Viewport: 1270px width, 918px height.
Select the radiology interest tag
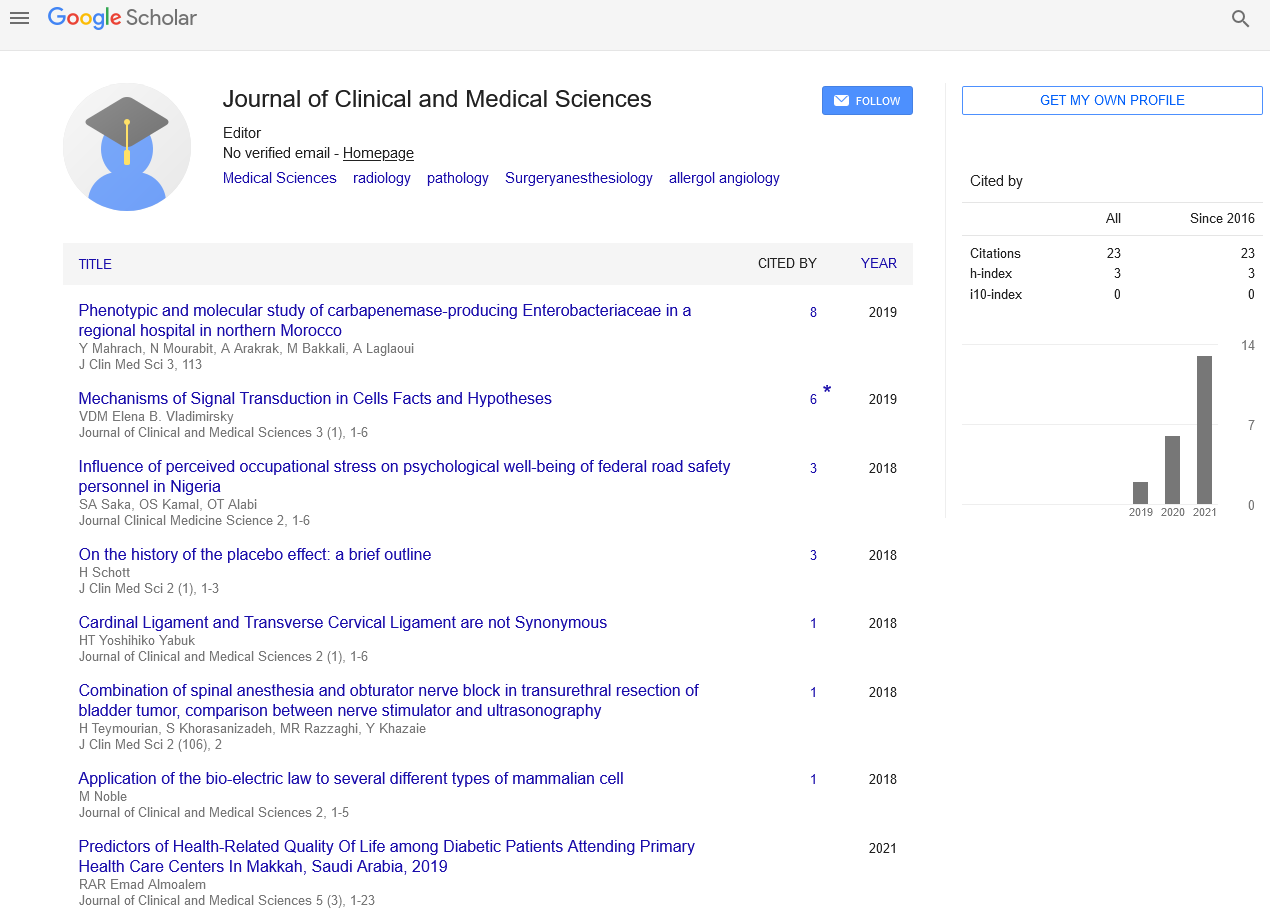click(x=381, y=178)
